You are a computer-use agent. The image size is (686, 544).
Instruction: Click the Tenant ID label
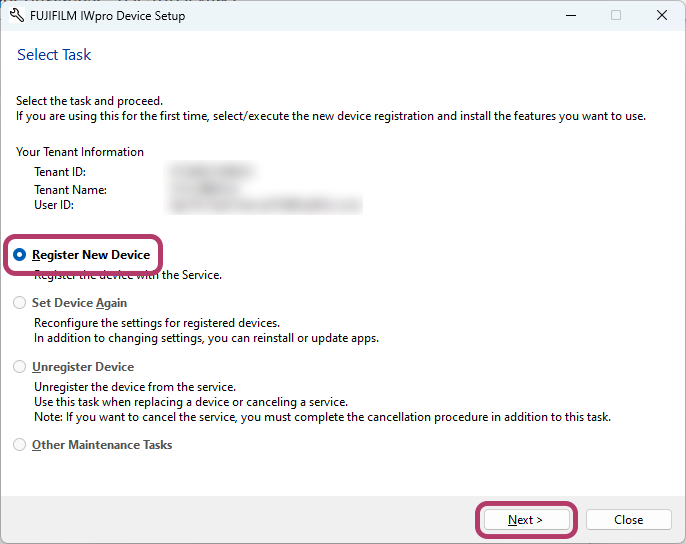(x=60, y=172)
